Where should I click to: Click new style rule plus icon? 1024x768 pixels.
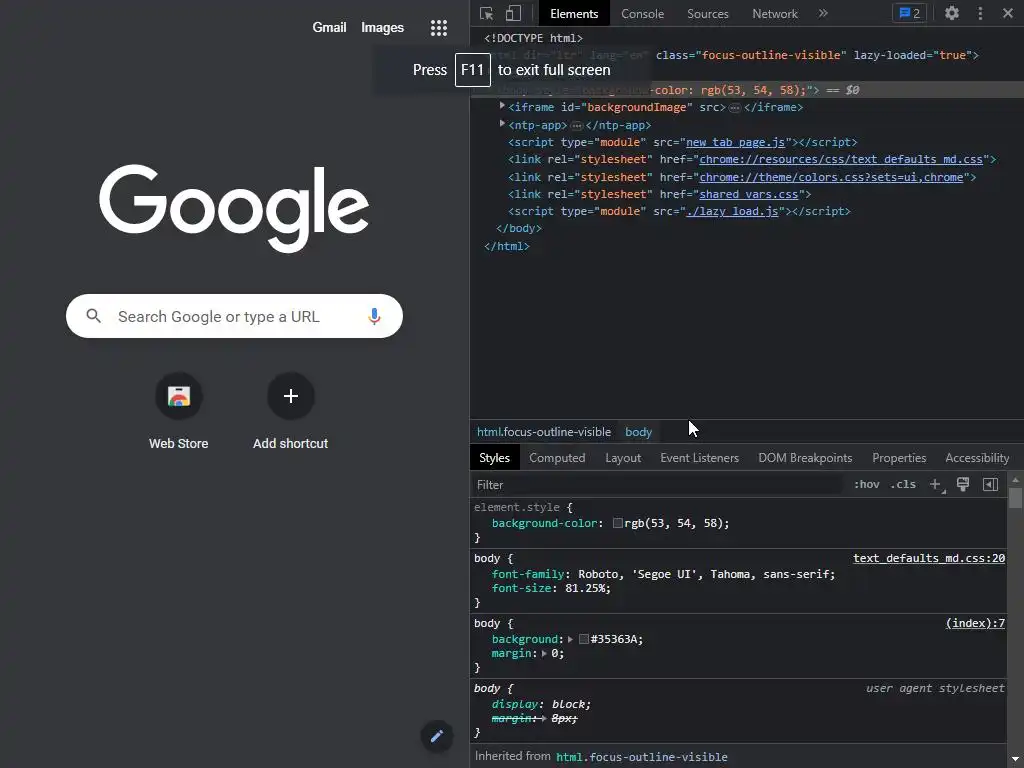tap(936, 485)
